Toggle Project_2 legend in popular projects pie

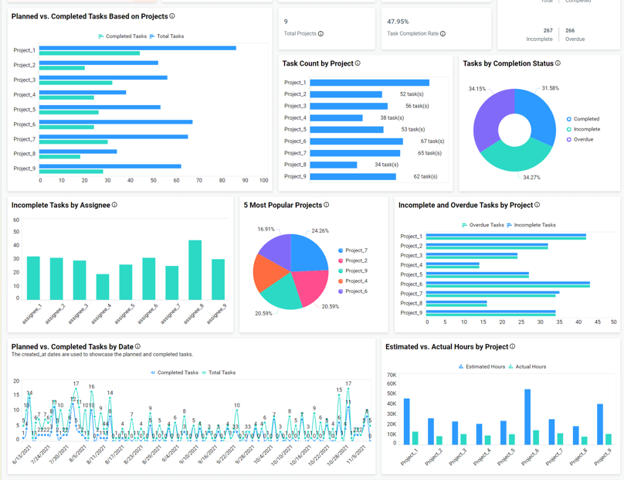(353, 261)
